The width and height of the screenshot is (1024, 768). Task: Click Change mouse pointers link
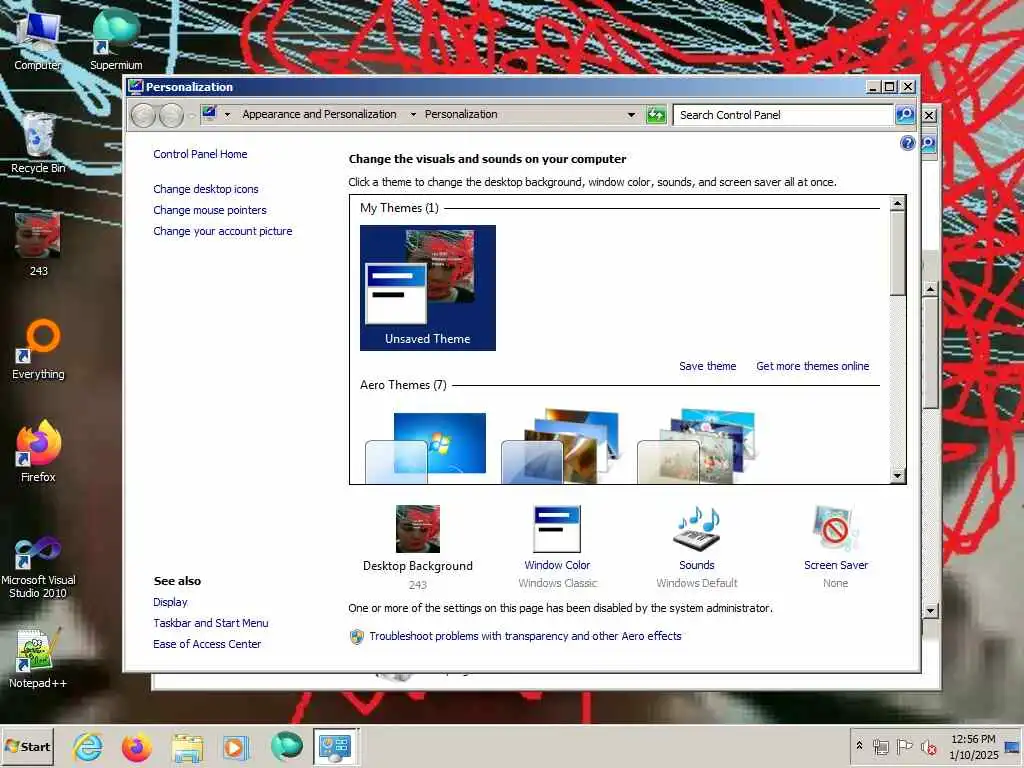210,210
